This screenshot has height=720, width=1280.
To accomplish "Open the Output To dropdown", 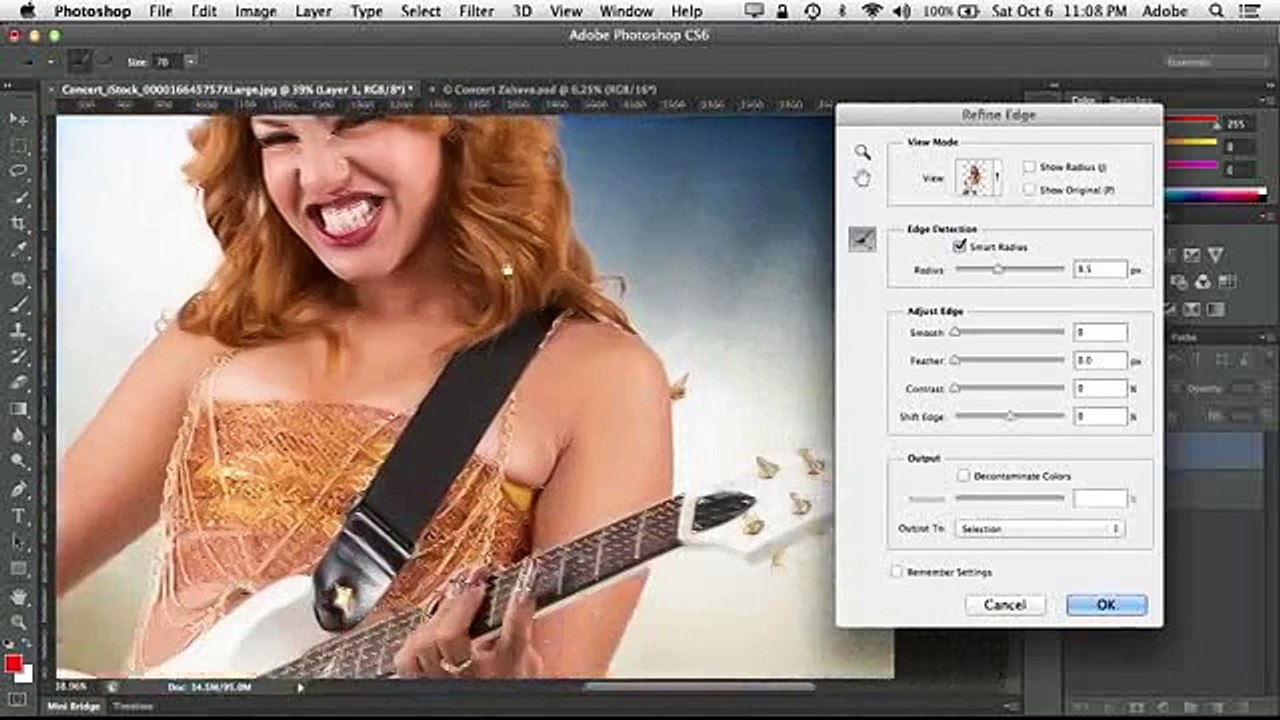I will 1039,528.
